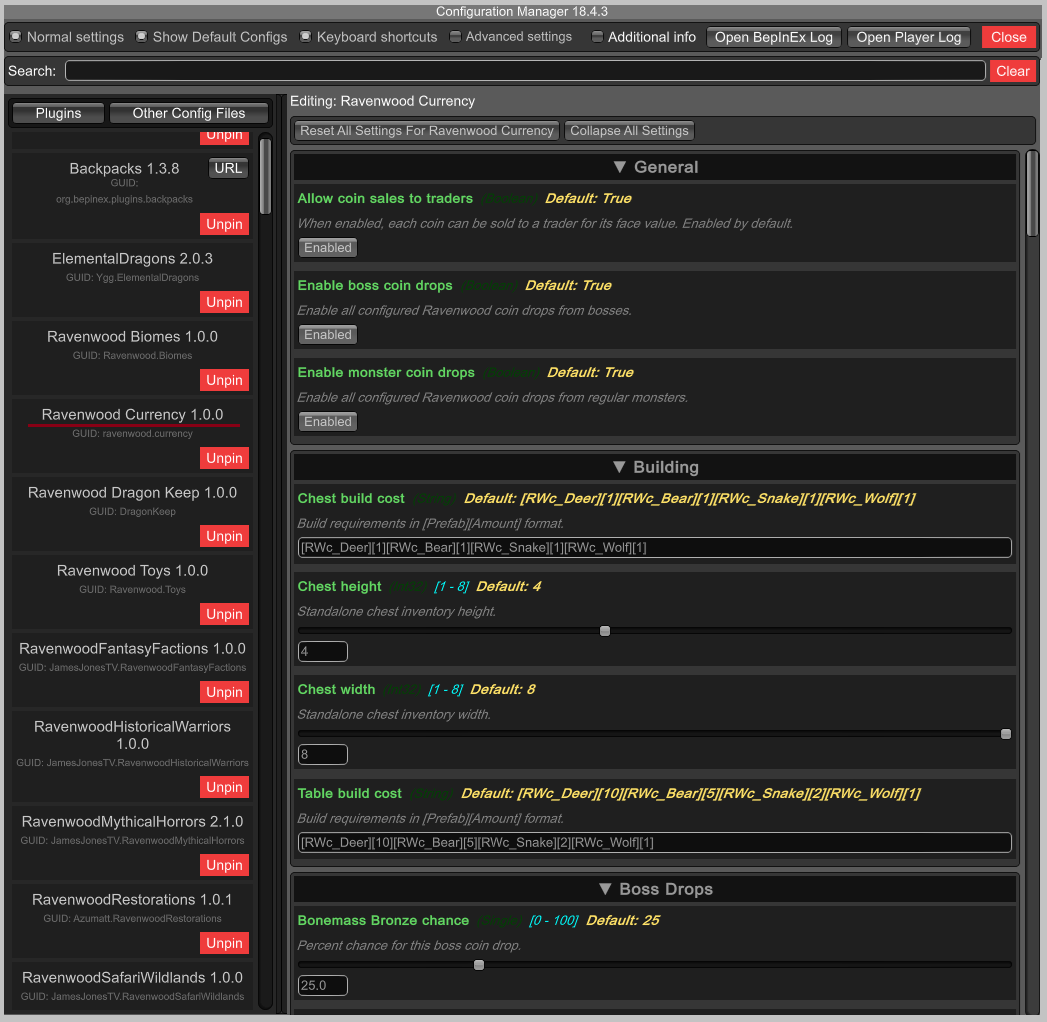
Task: Click settings panel scrollbar thumb
Action: (x=1032, y=194)
